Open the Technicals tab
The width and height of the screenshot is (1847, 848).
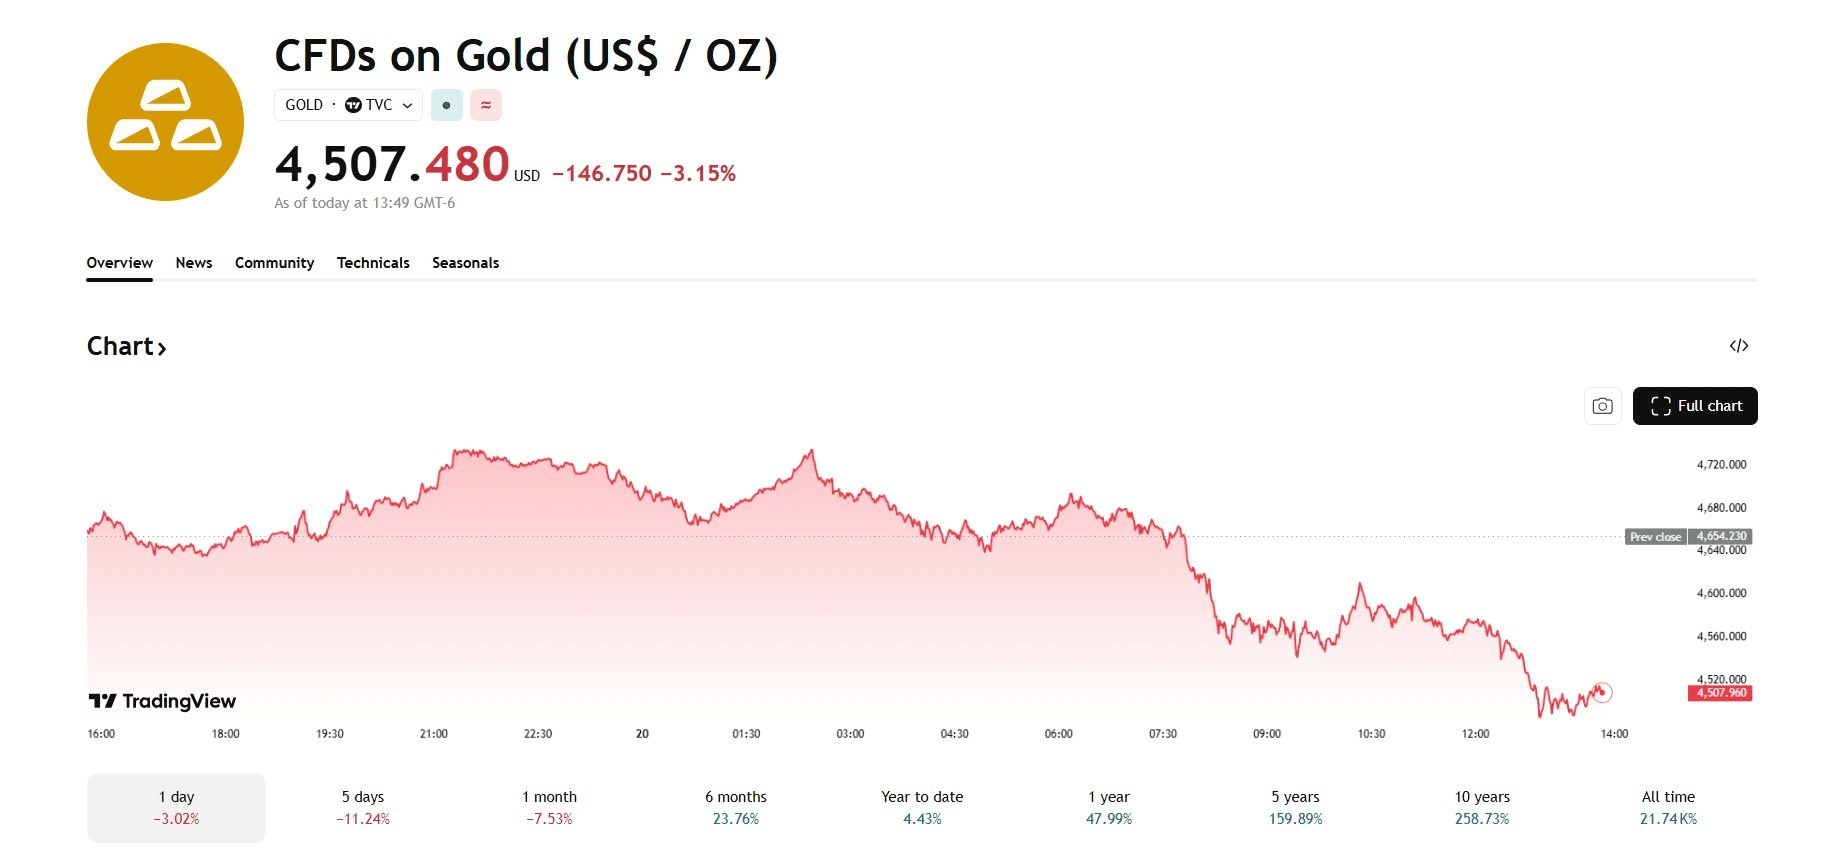(x=373, y=263)
